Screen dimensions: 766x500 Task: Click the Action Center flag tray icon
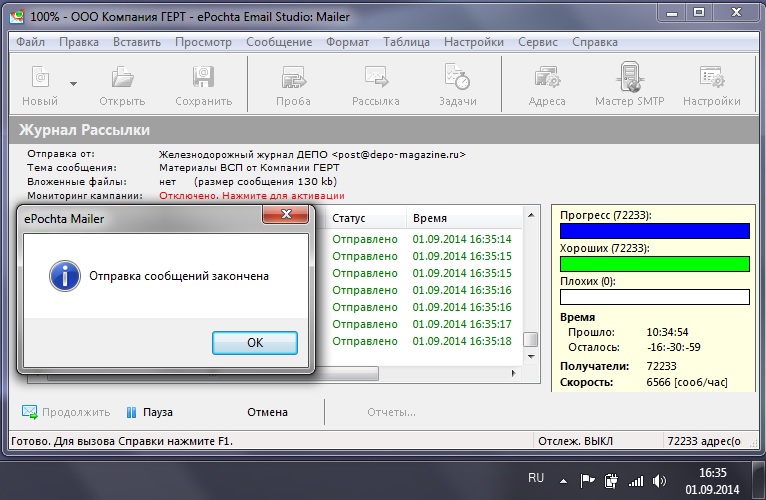(587, 480)
